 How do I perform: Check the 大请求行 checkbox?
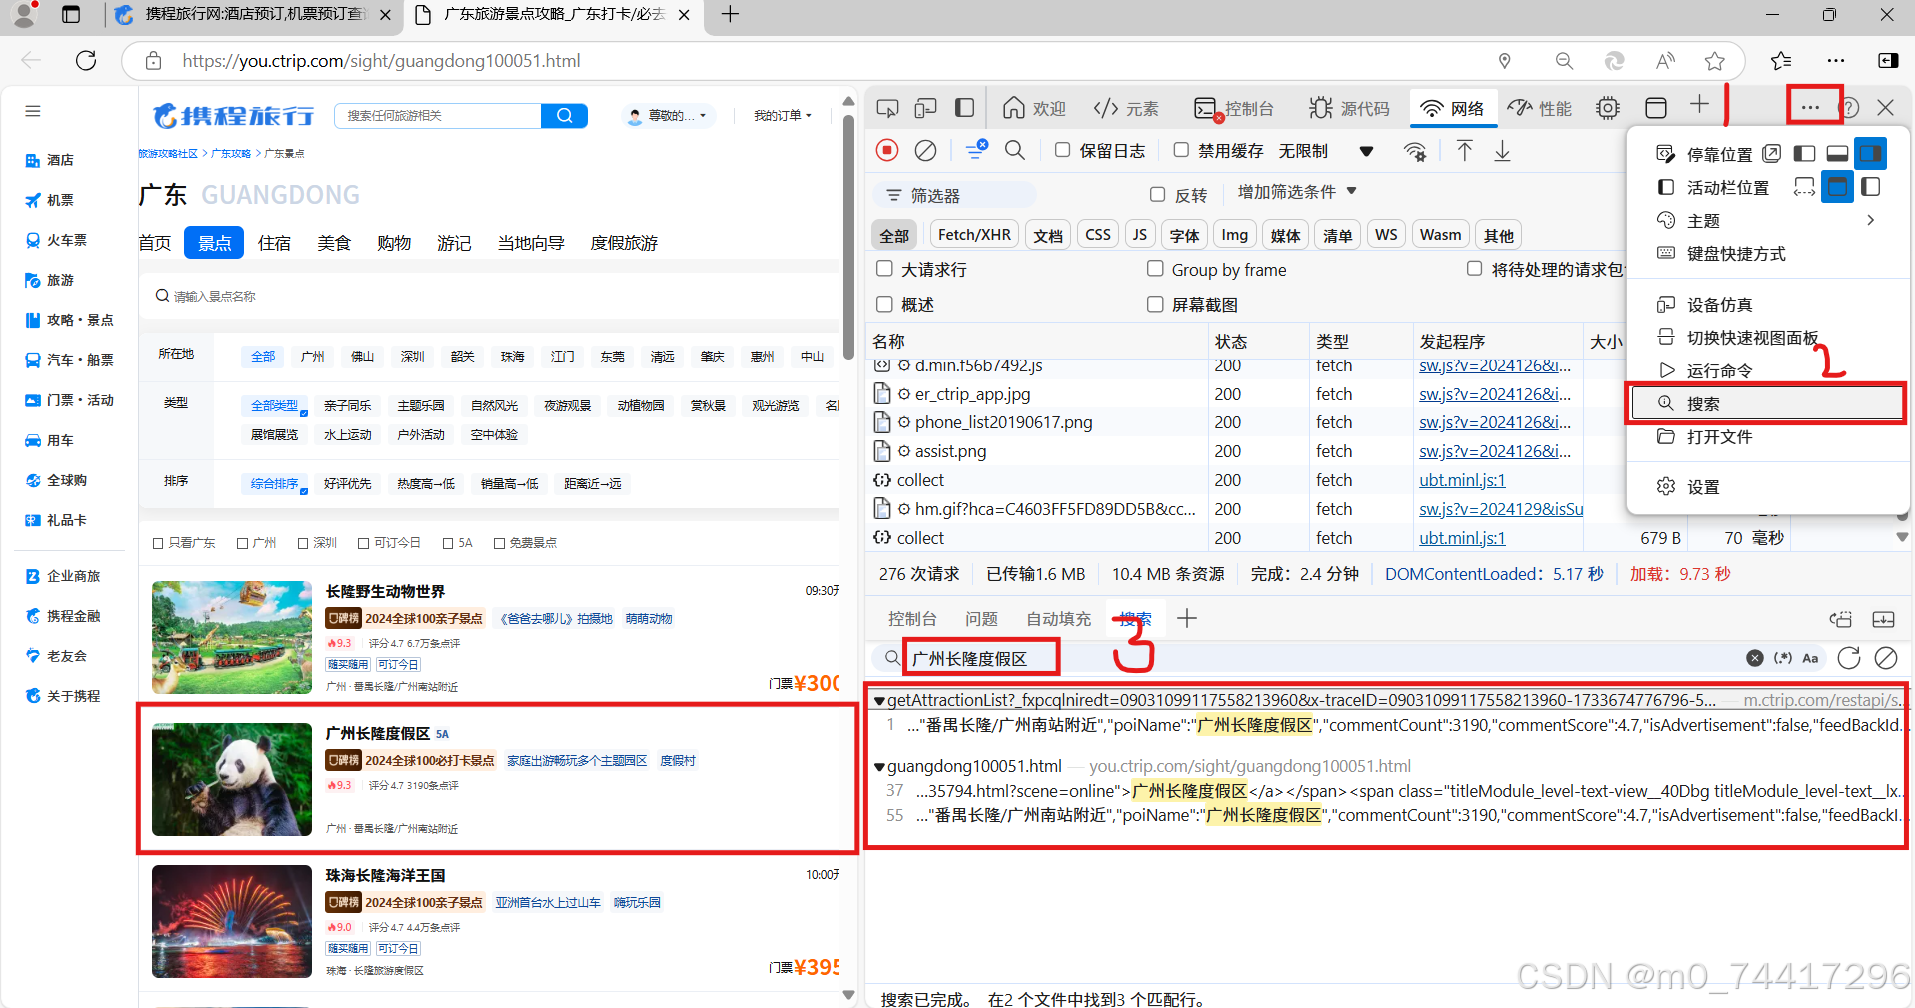[x=884, y=269]
